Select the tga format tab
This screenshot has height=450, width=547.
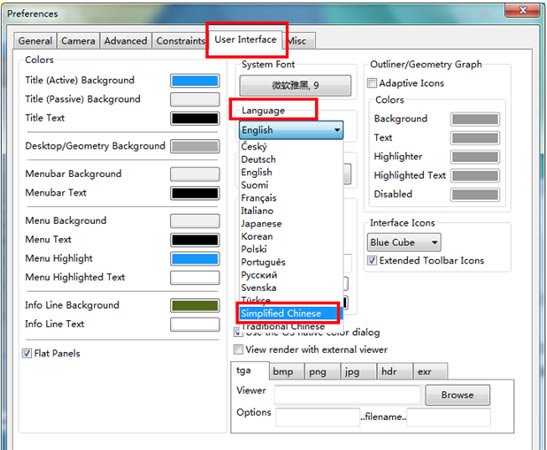(x=250, y=371)
